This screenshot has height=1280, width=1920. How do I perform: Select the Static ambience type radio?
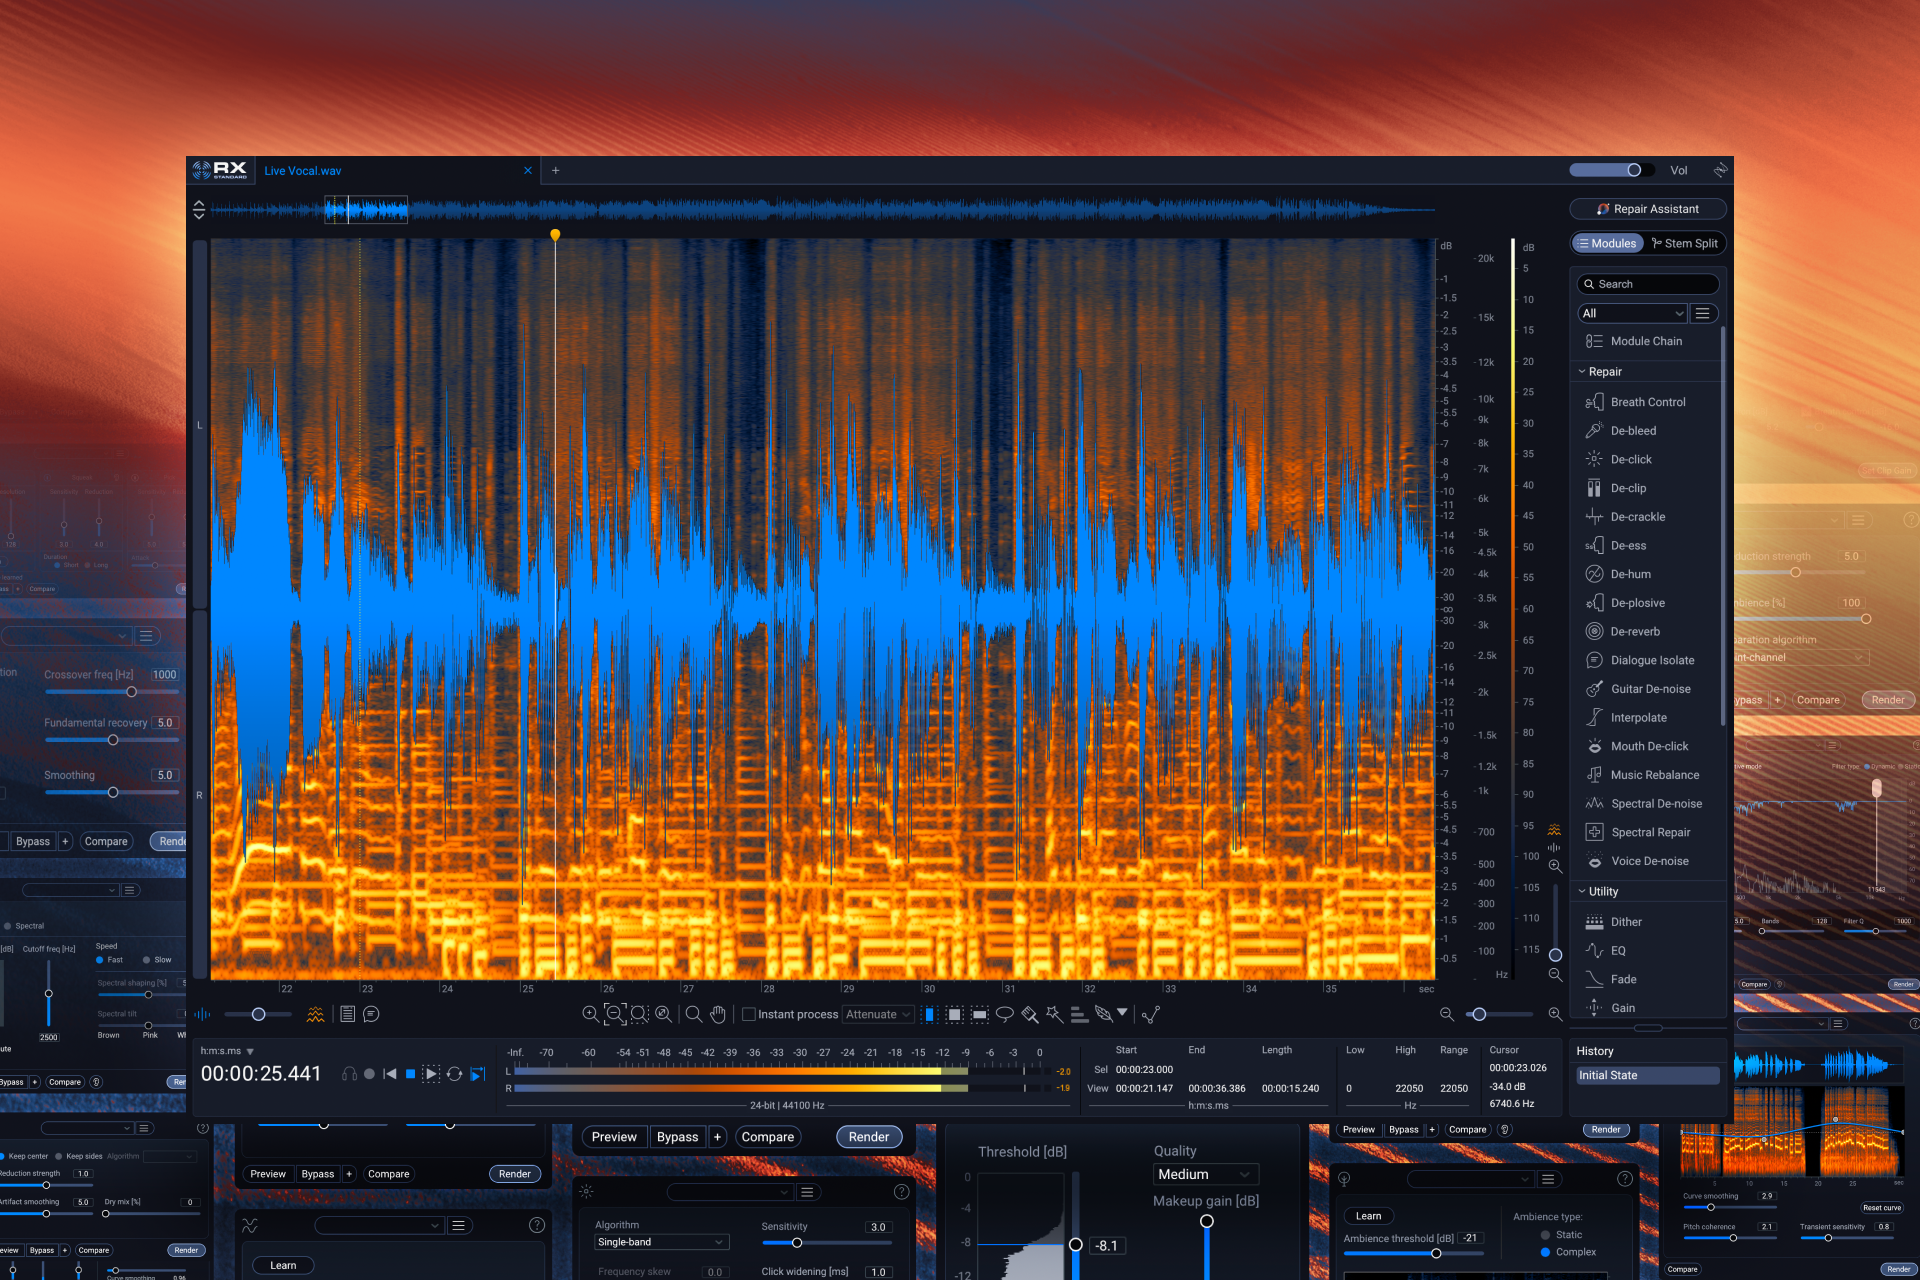pos(1546,1235)
